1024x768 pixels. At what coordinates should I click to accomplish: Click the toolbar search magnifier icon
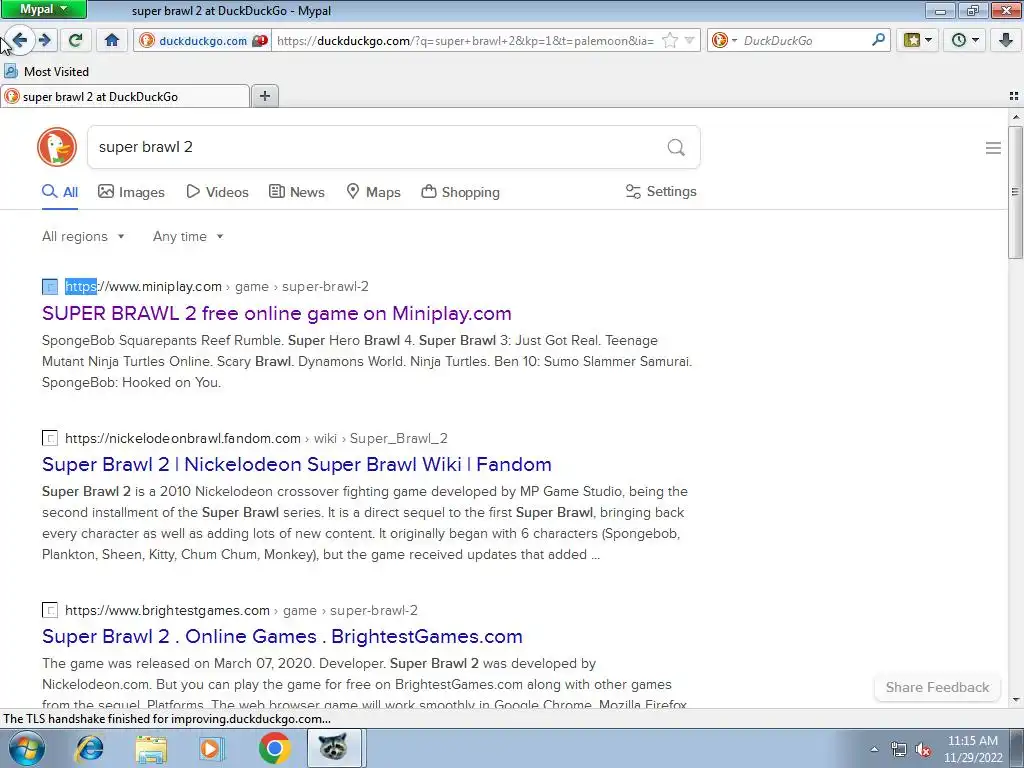click(878, 40)
